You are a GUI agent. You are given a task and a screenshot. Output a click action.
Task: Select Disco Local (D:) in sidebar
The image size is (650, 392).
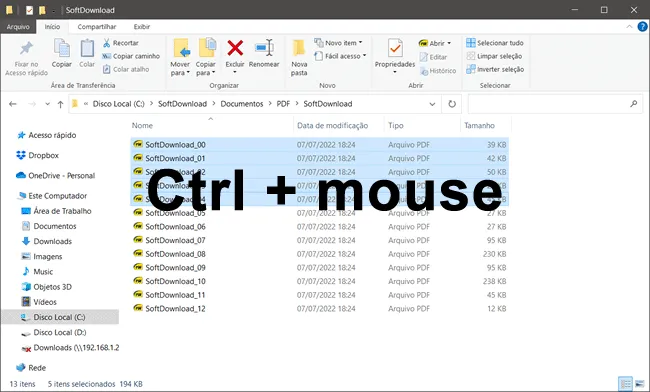point(54,332)
